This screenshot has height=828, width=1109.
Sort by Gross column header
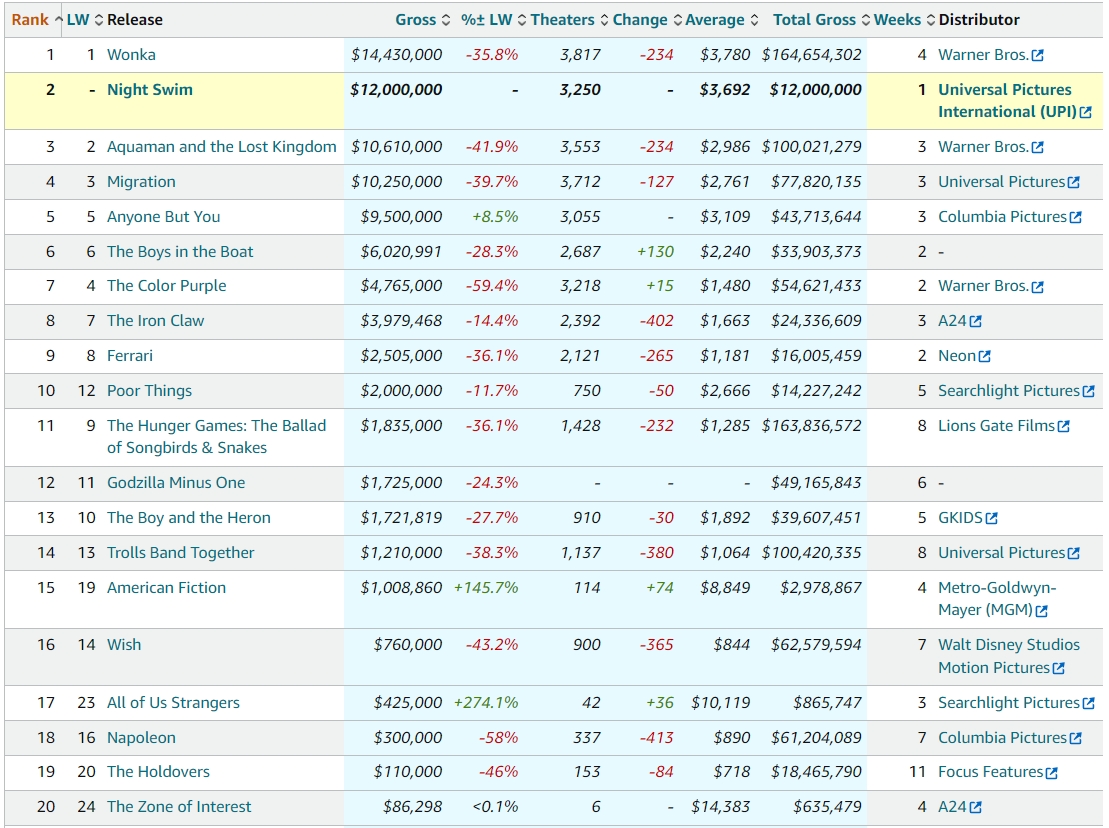[x=422, y=20]
